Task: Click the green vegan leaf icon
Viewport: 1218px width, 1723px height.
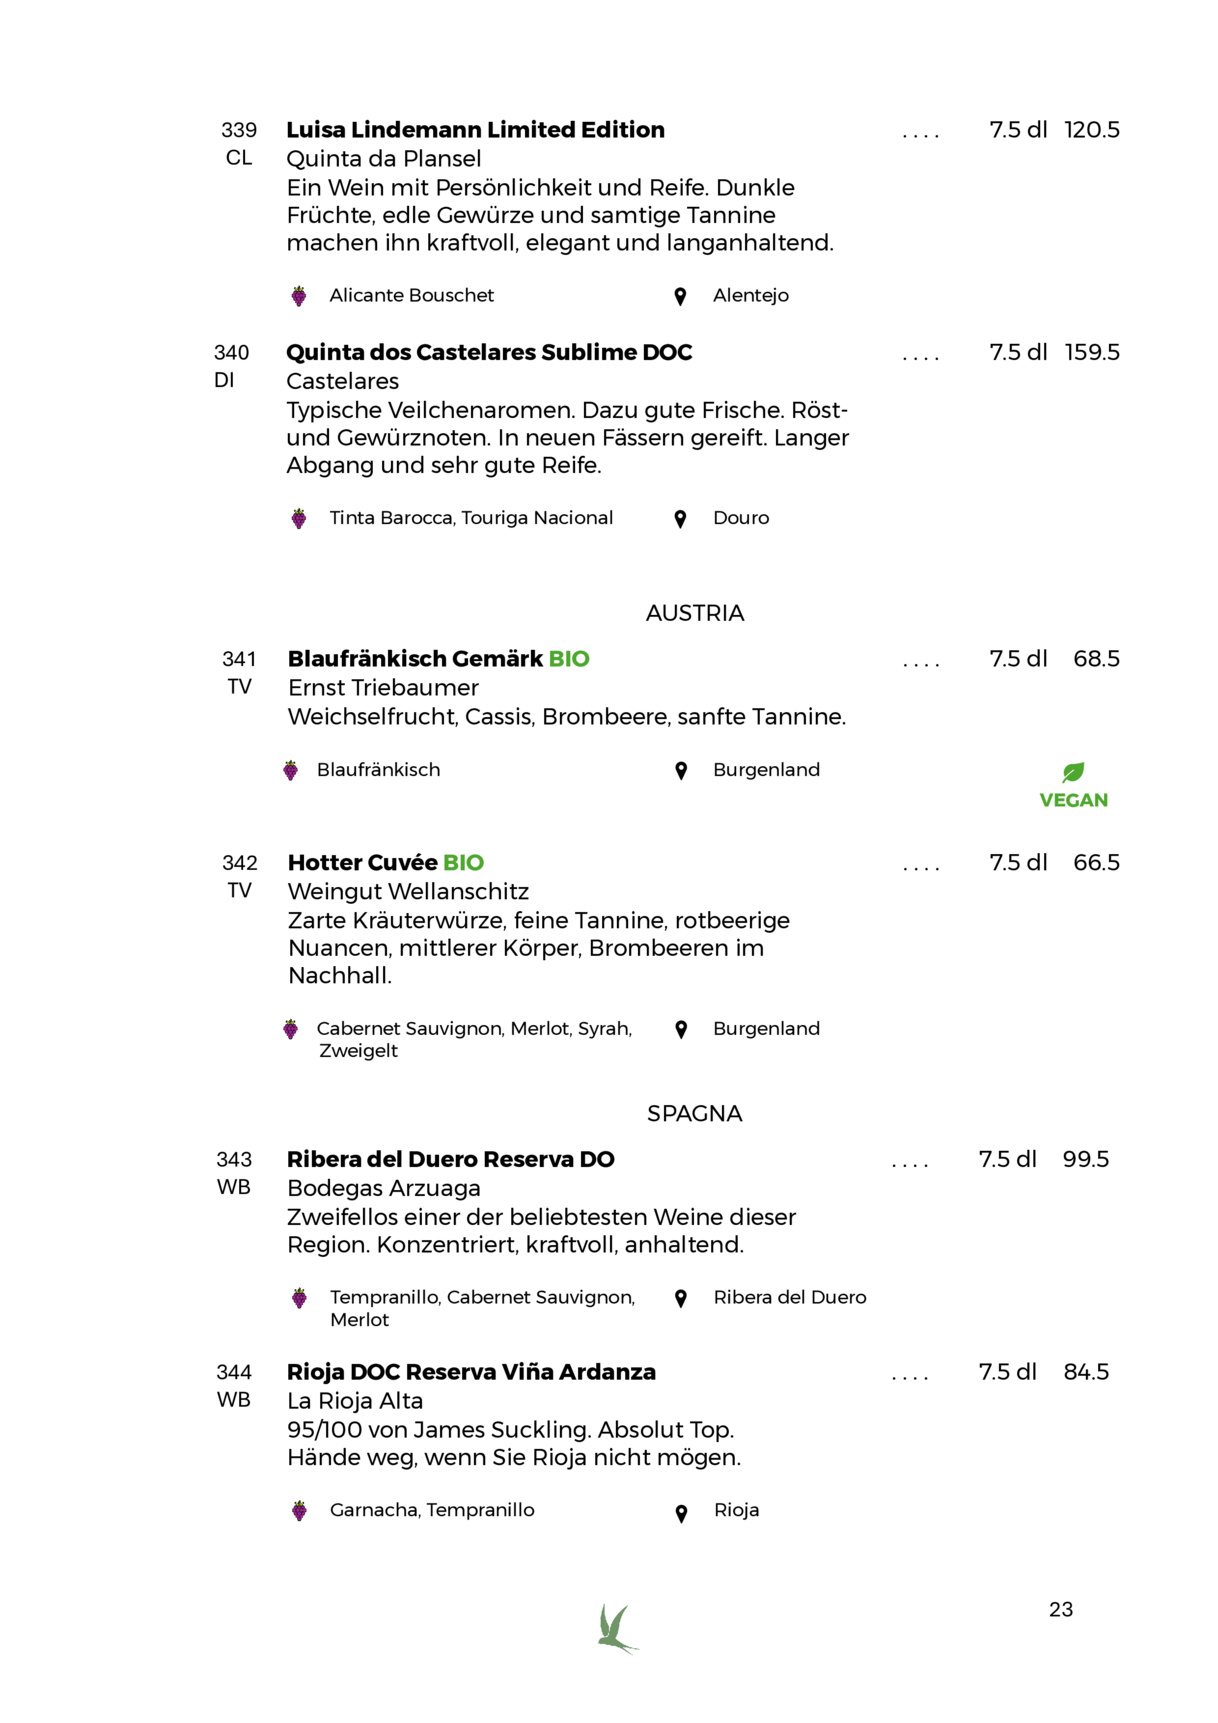Action: click(1073, 772)
